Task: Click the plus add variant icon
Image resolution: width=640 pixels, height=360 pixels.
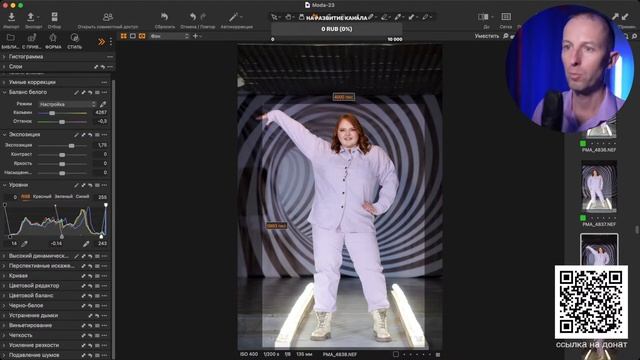Action: coord(195,36)
